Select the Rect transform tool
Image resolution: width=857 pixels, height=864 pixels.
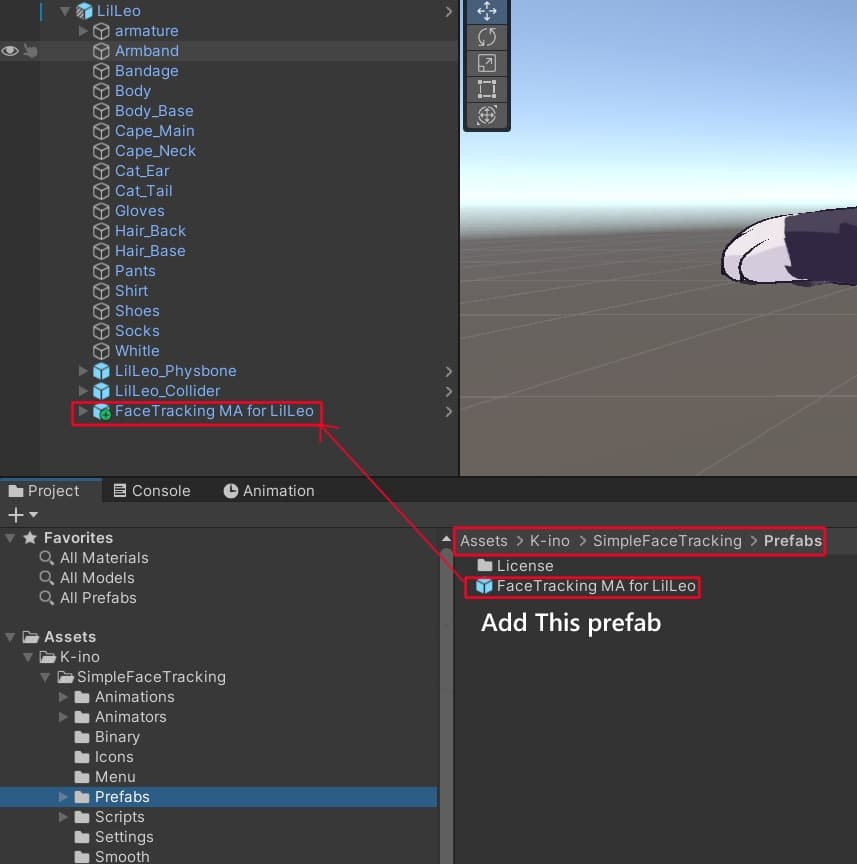487,89
